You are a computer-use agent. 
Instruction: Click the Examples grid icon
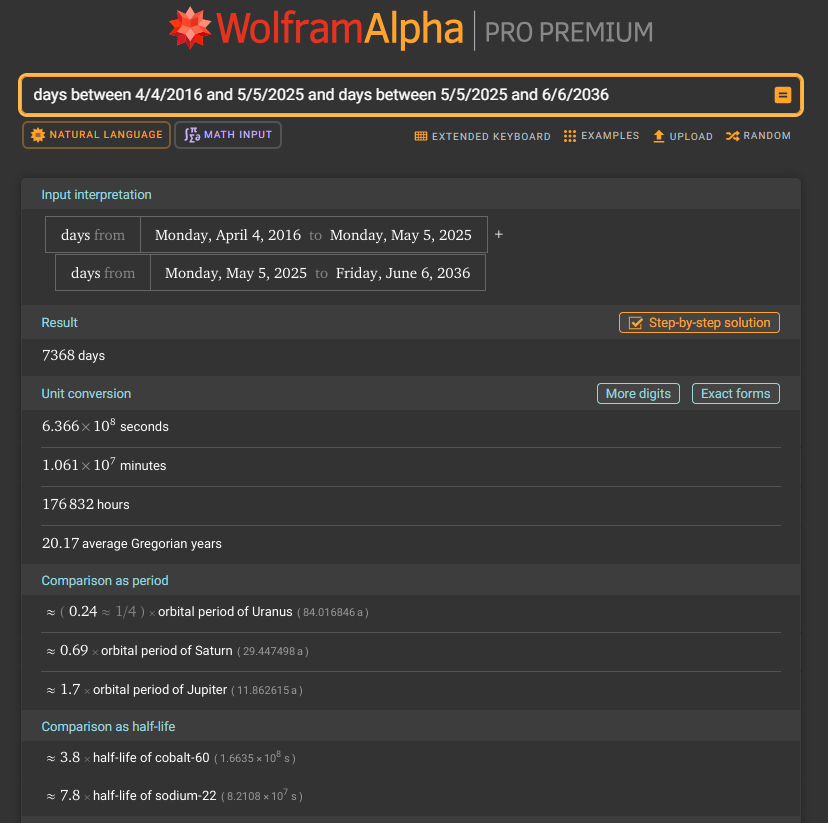(570, 136)
